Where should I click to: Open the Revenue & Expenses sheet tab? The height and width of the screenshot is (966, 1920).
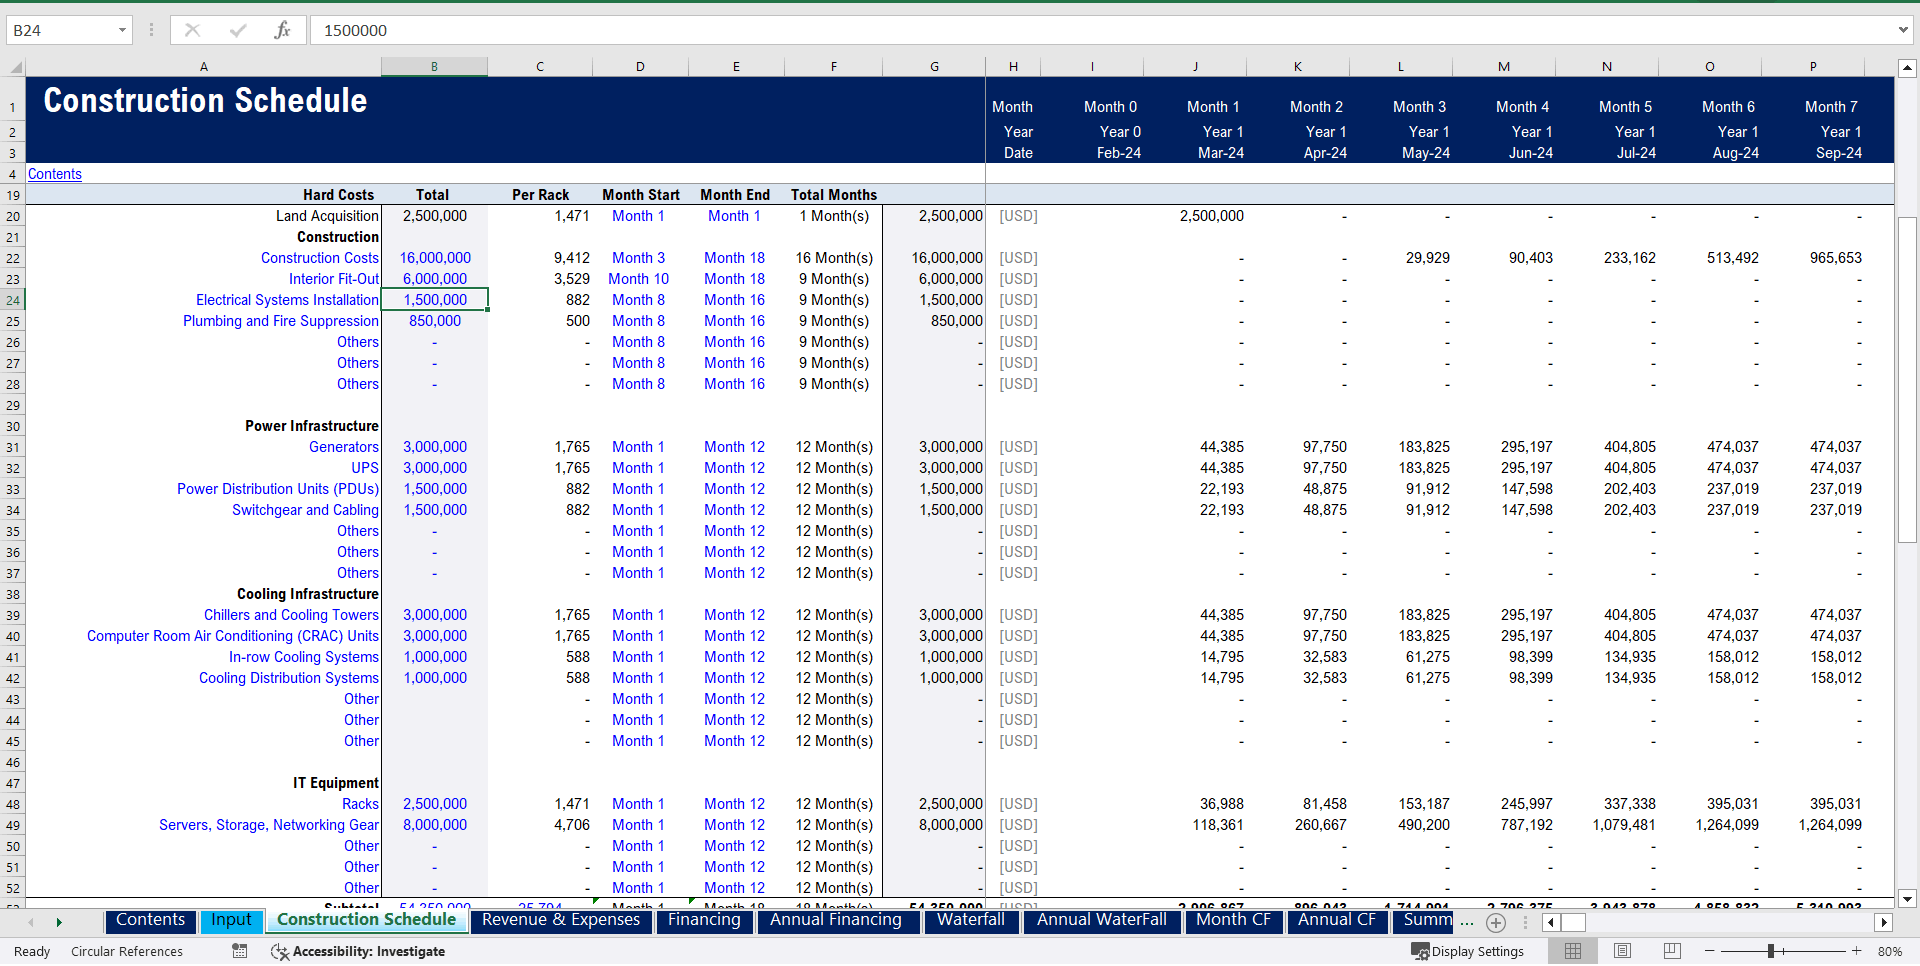pos(562,921)
